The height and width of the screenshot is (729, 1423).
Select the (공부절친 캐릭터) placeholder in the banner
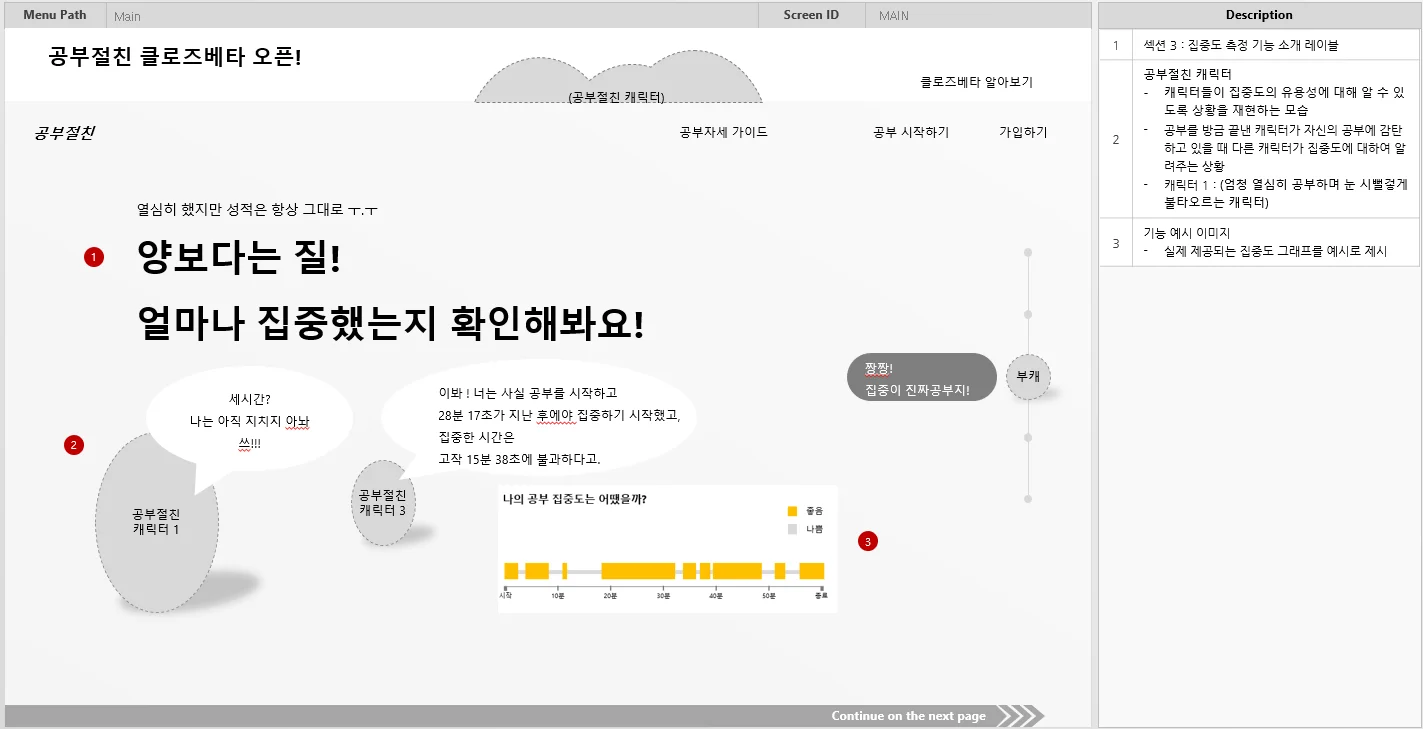617,80
